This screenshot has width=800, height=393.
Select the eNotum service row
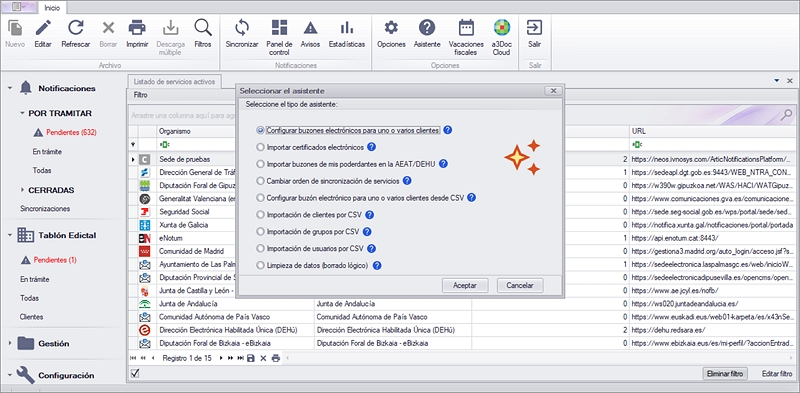pos(463,238)
